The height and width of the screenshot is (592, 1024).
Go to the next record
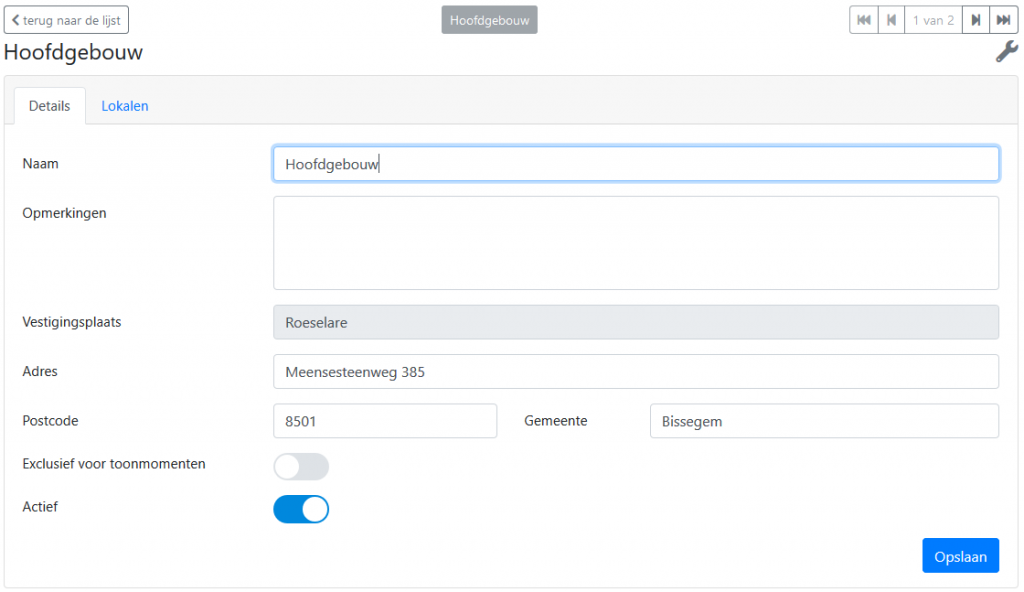point(976,20)
